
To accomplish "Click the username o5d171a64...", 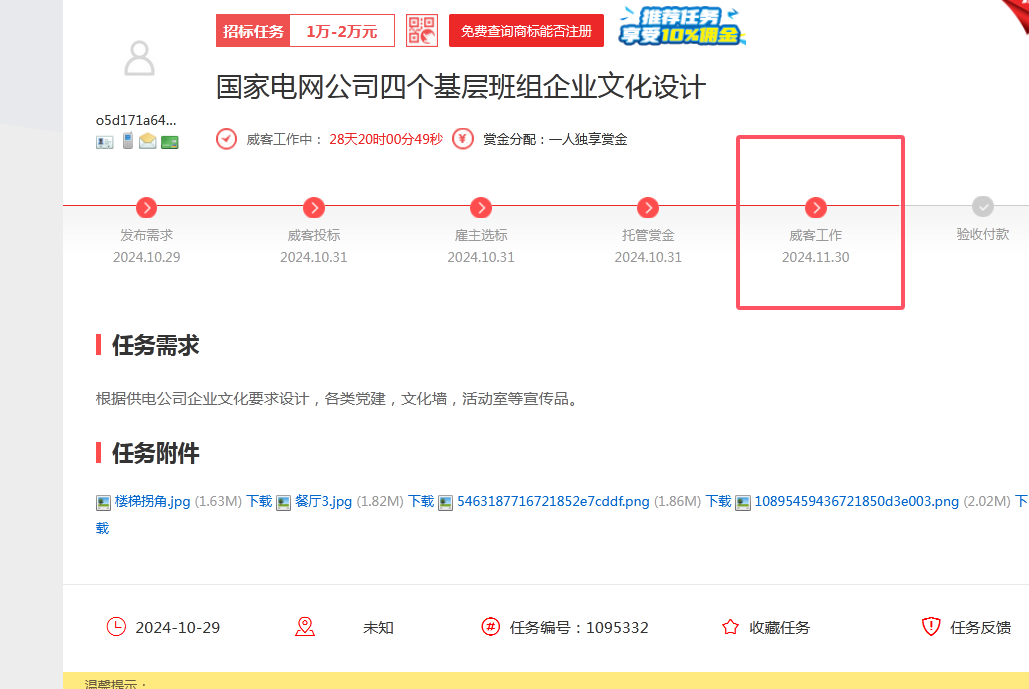I will [136, 120].
